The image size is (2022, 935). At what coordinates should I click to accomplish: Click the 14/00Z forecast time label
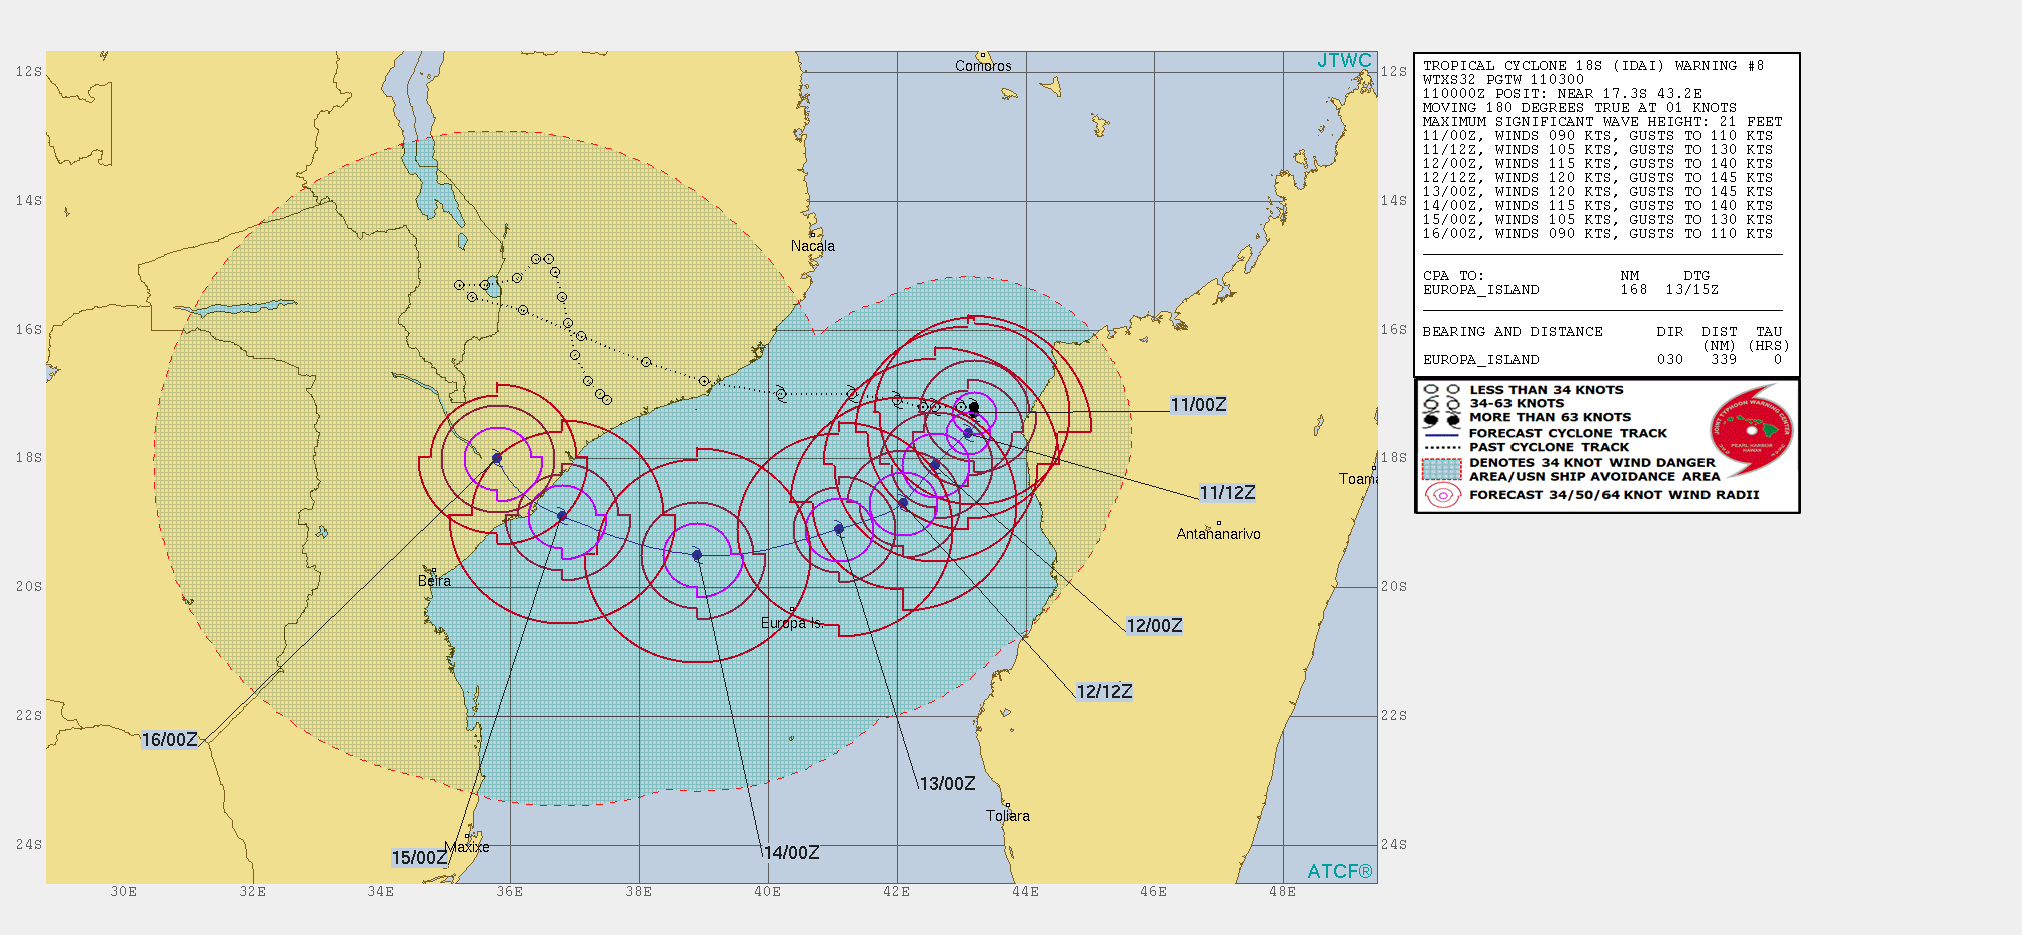(x=791, y=853)
